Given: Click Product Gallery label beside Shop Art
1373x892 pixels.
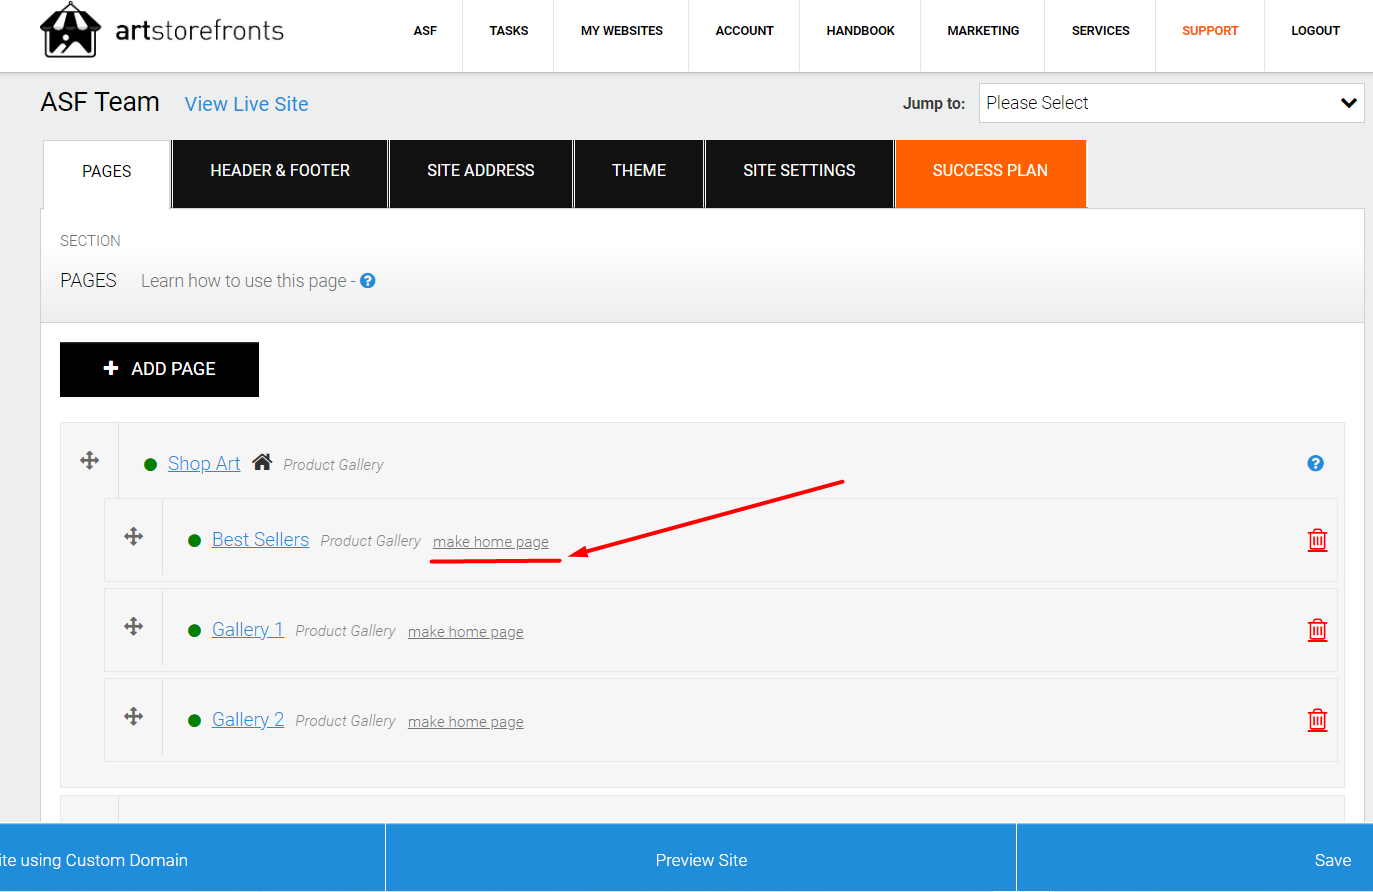Looking at the screenshot, I should tap(333, 465).
